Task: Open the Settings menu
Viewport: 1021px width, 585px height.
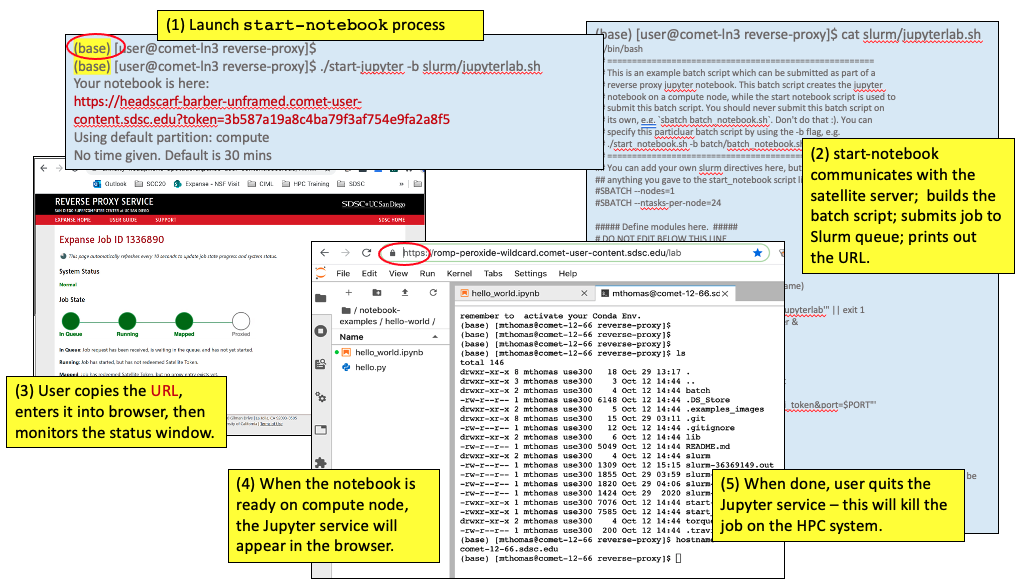Action: 531,274
